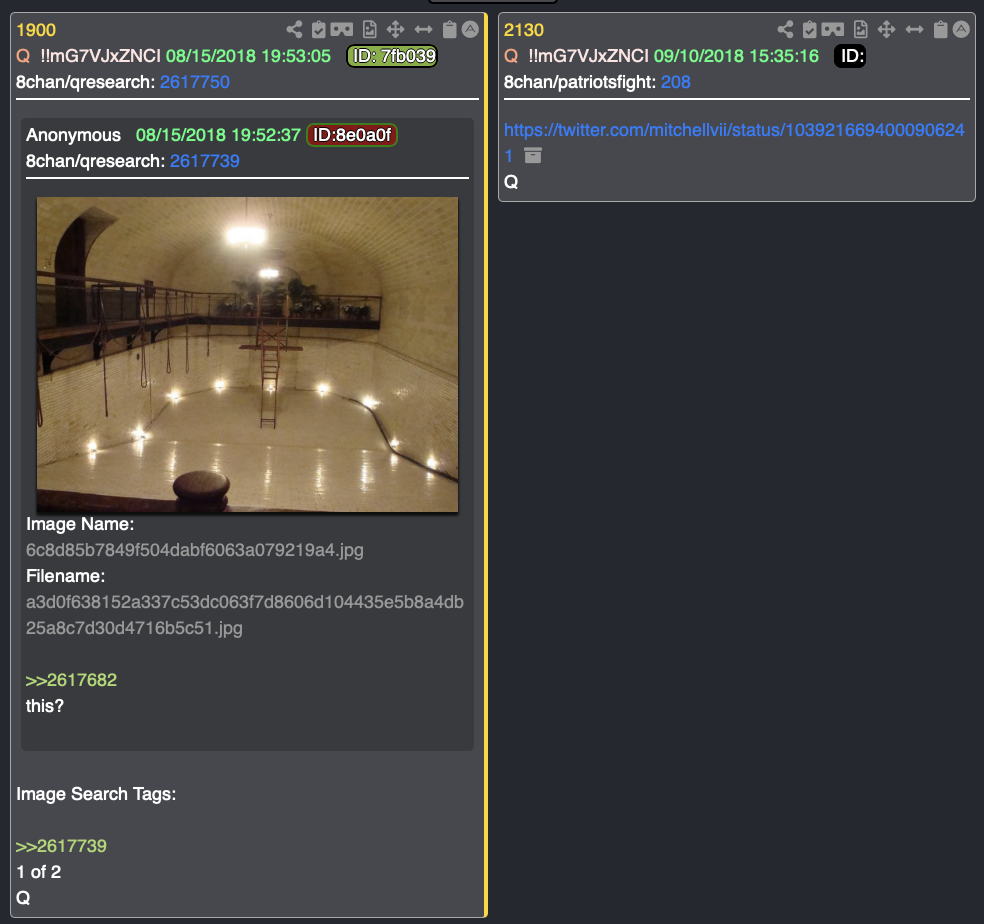Click the four-way move icon on post 1900
984x924 pixels.
(x=395, y=30)
